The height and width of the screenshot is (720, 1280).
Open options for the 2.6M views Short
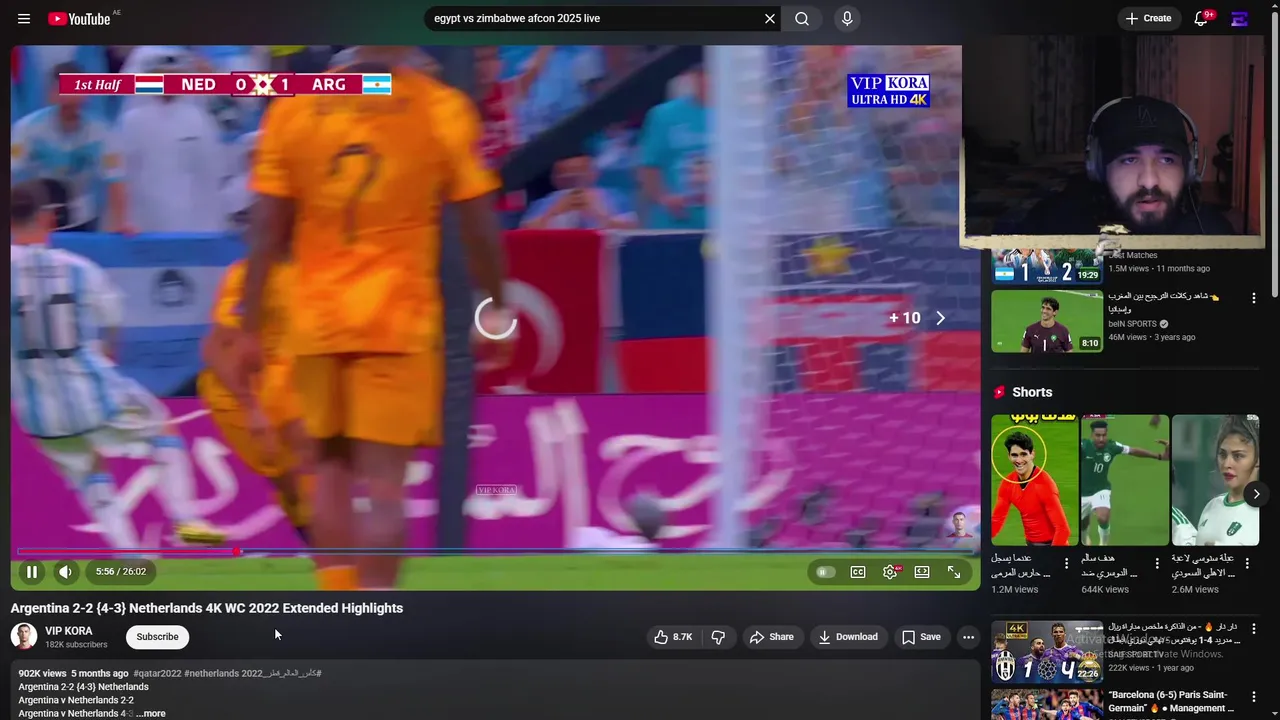(1247, 564)
